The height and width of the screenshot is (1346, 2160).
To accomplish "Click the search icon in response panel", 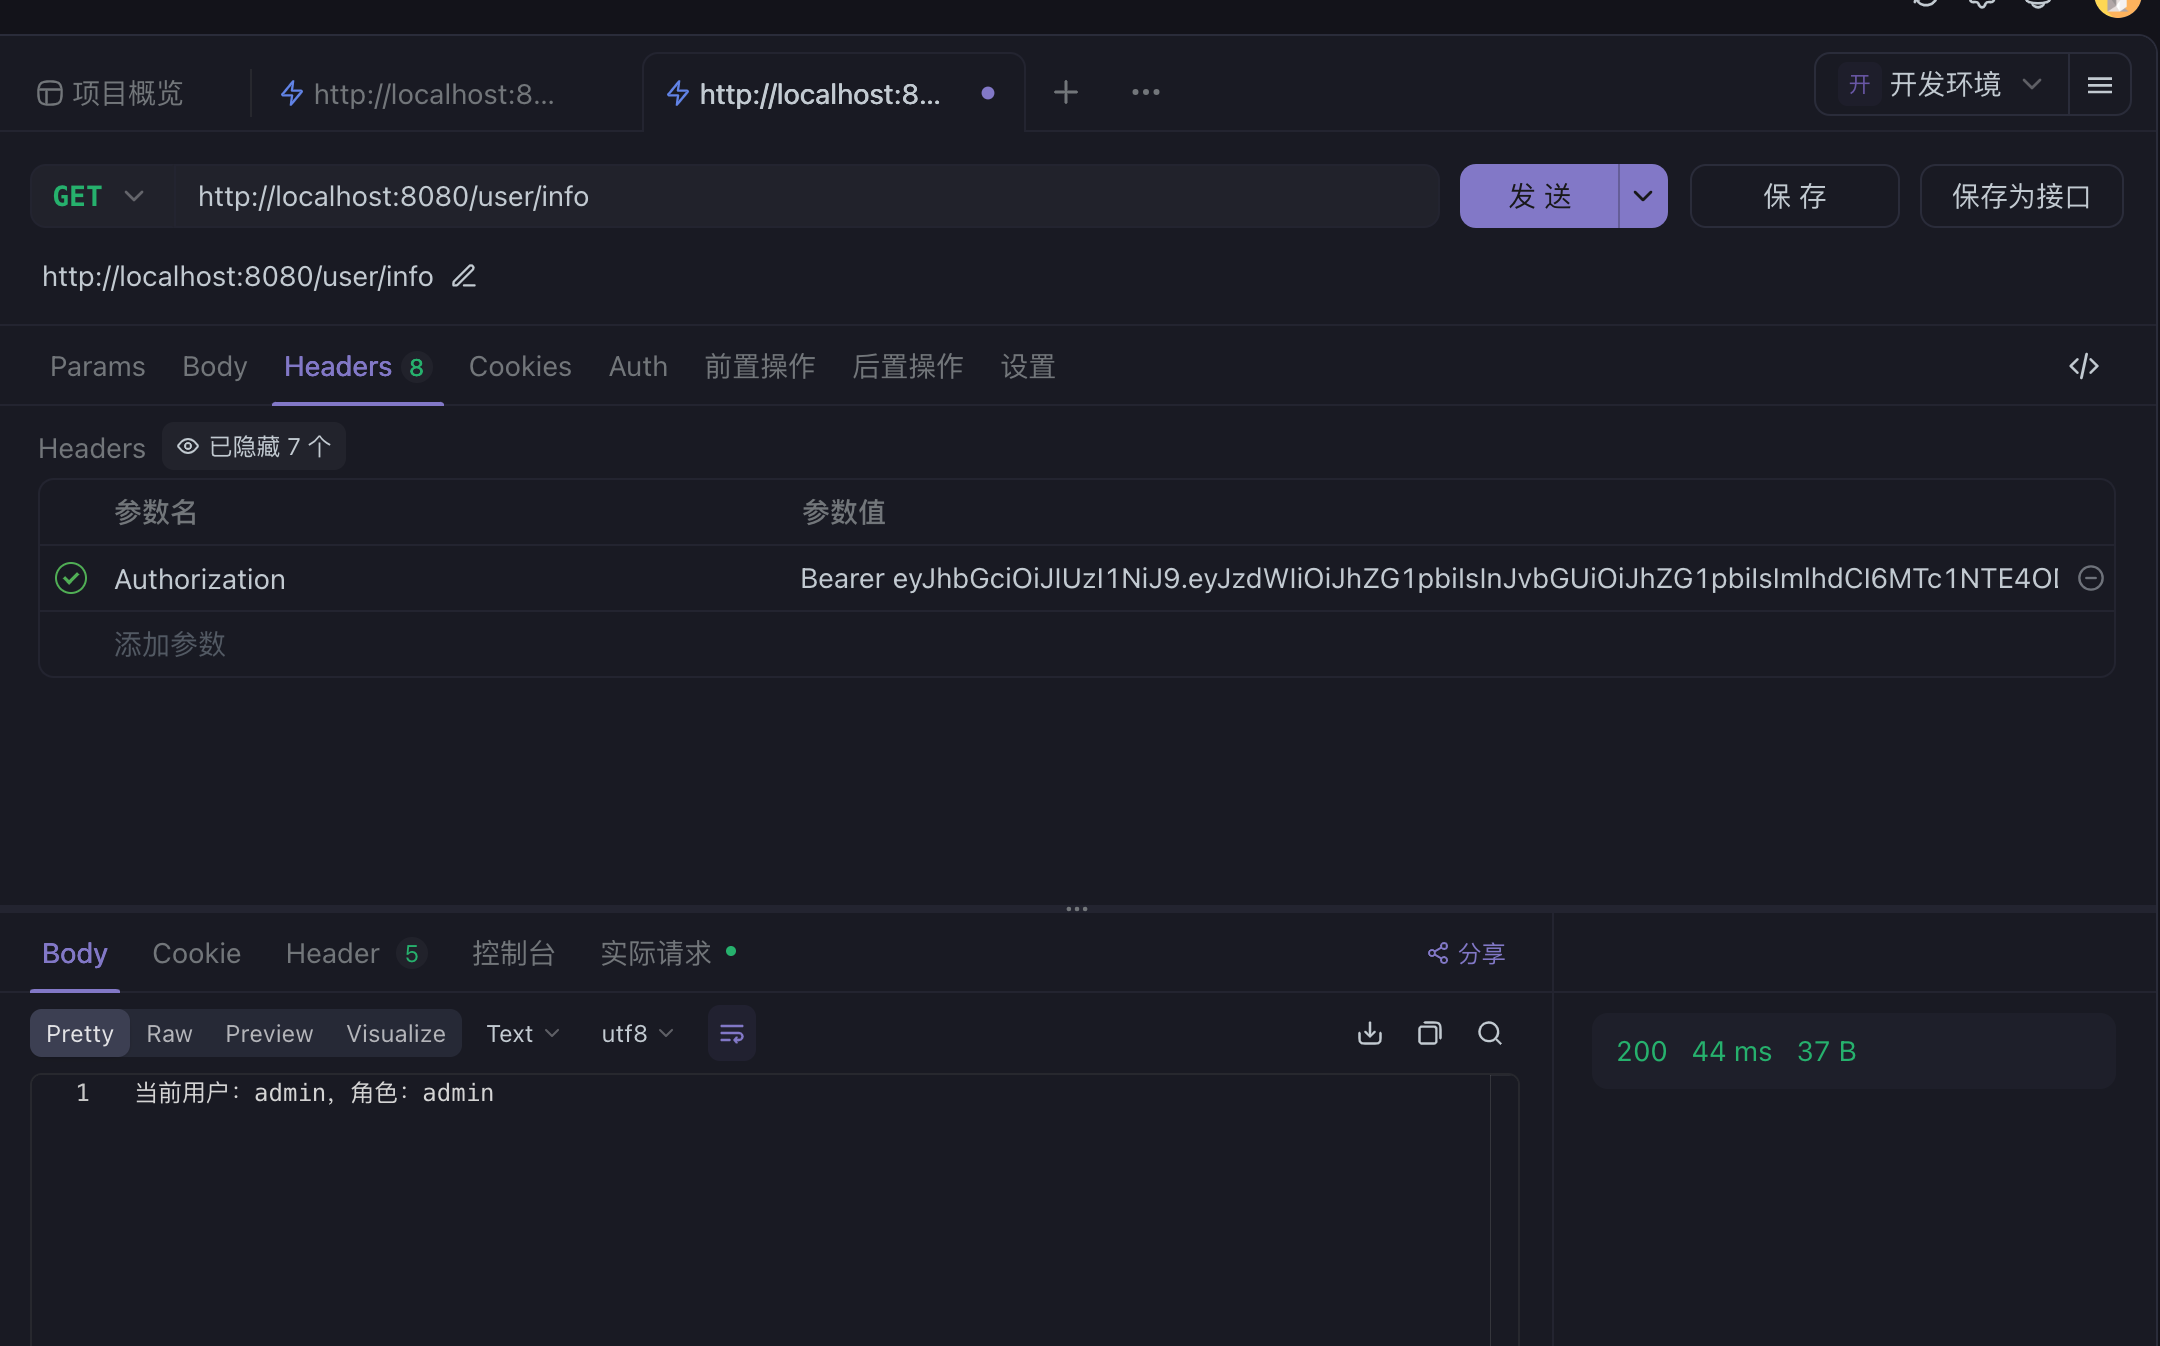I will tap(1490, 1033).
